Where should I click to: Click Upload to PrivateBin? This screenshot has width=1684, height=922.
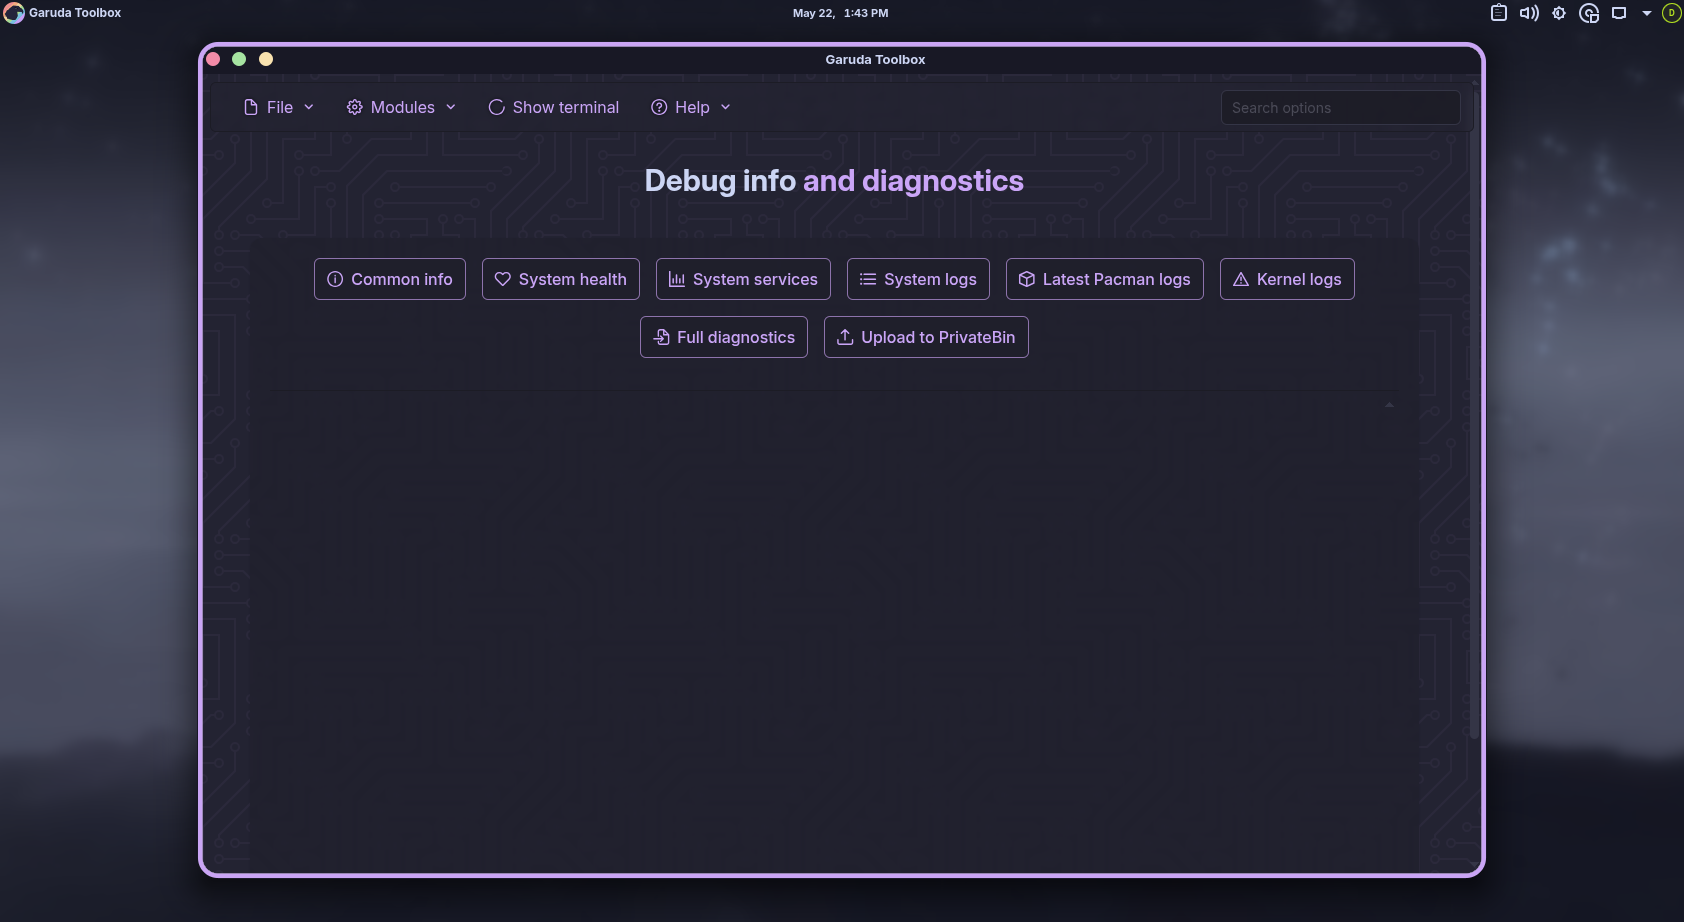[926, 337]
